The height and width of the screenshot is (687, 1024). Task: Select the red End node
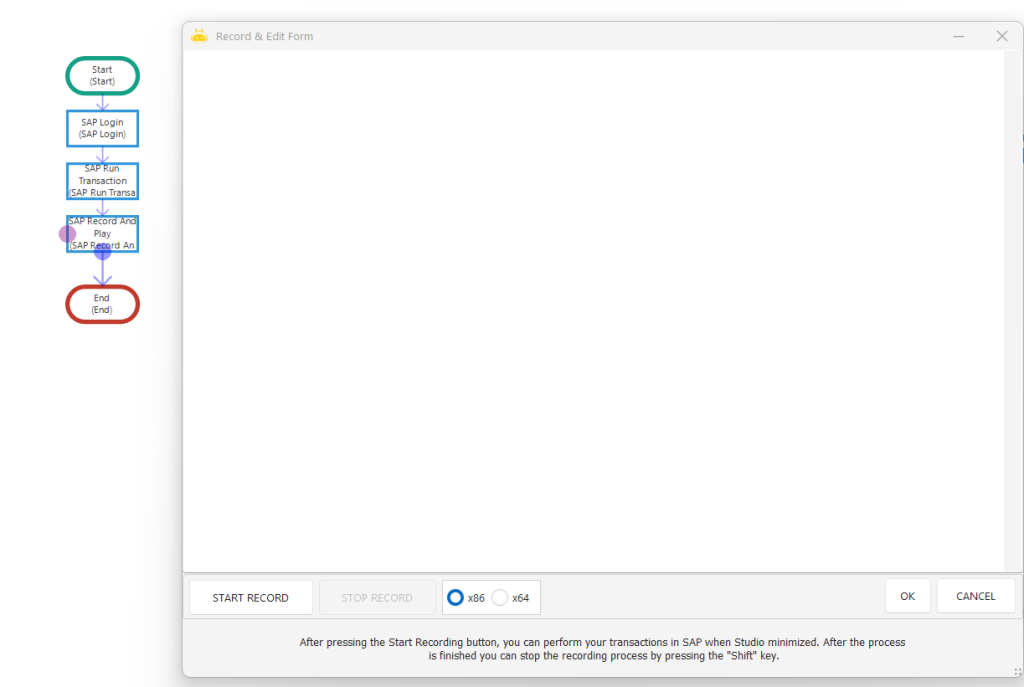click(x=102, y=304)
